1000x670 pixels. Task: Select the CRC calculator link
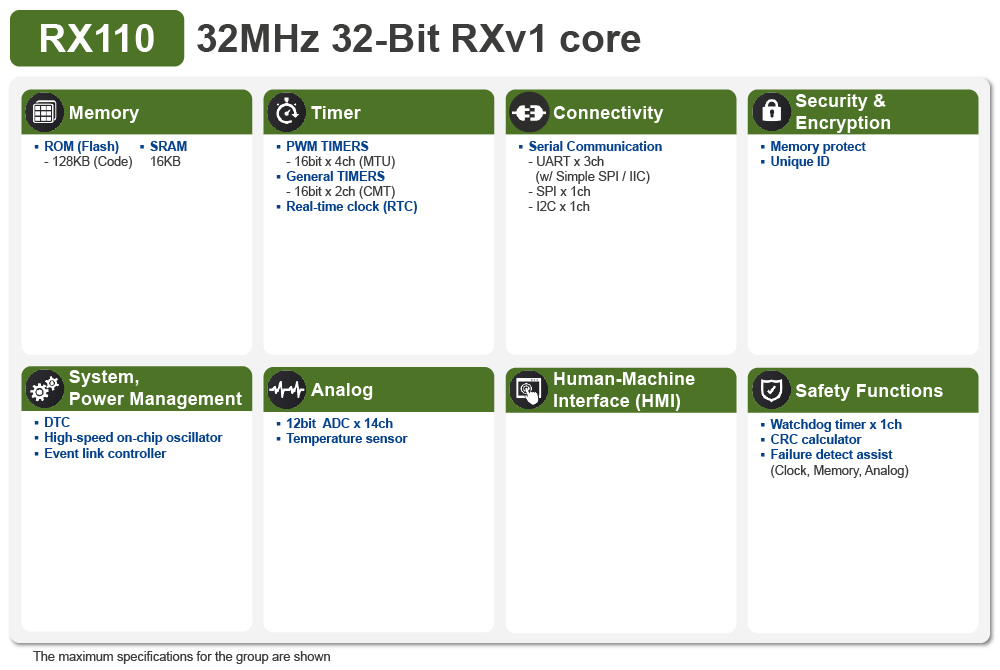click(x=814, y=439)
